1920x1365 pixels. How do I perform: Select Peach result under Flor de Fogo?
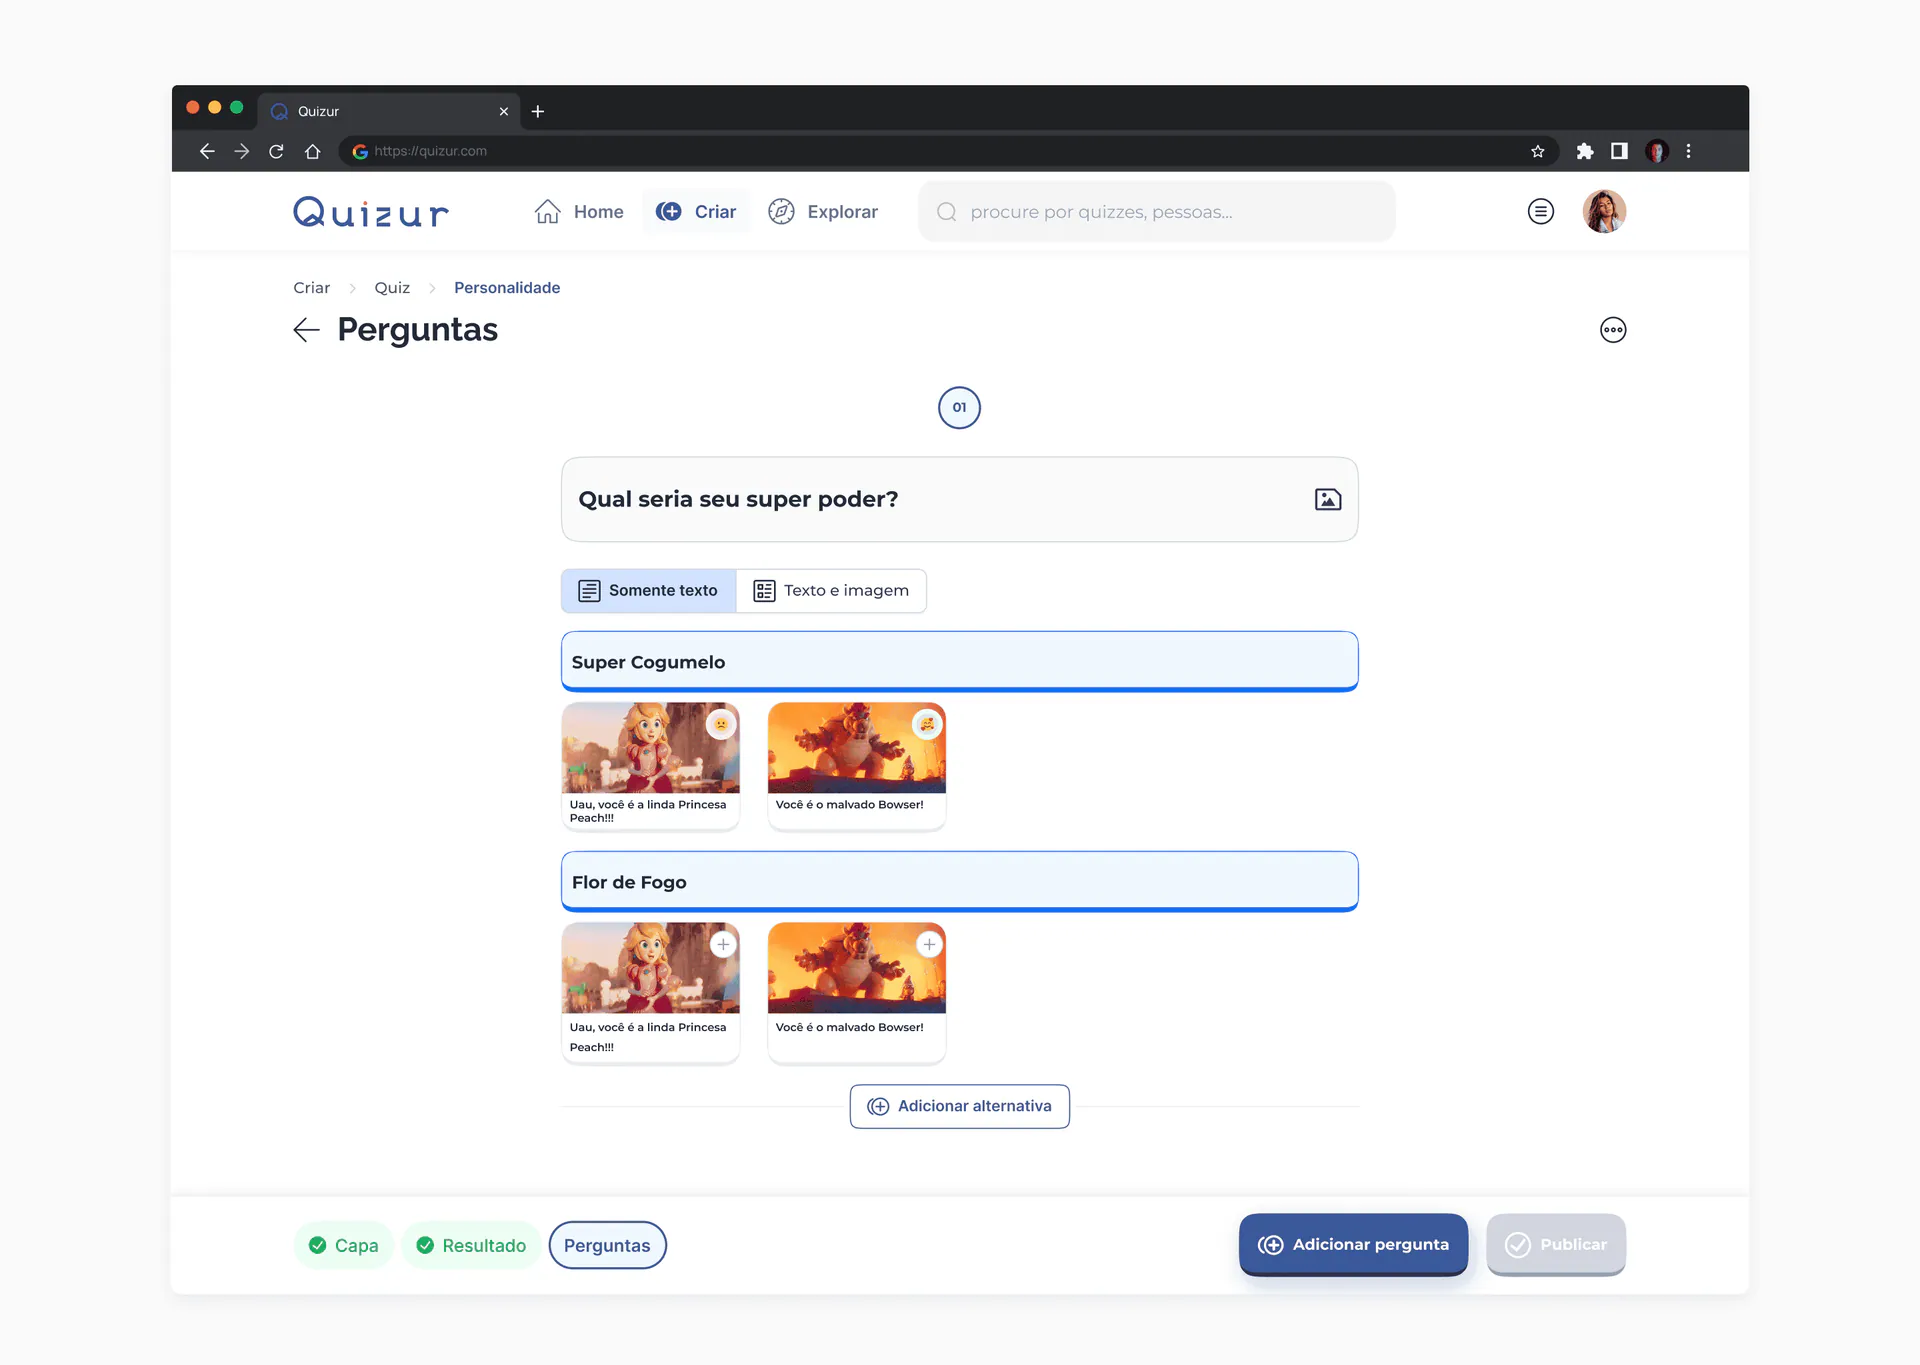[x=650, y=993]
